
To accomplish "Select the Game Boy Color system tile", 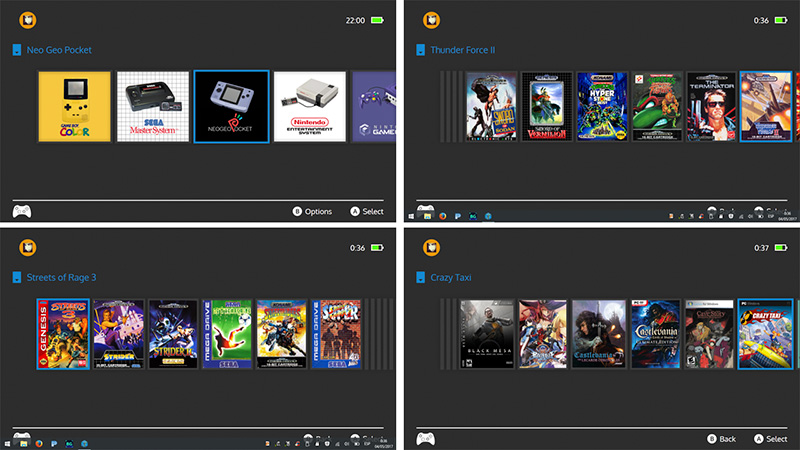I will pyautogui.click(x=74, y=106).
